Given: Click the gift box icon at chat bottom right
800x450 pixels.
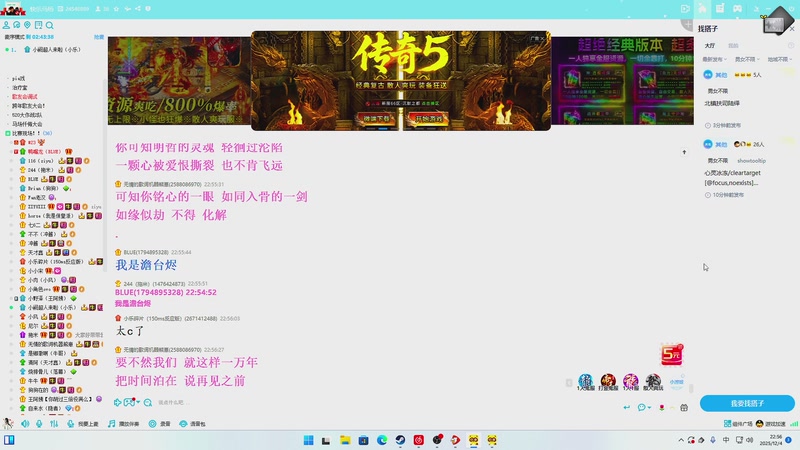Looking at the screenshot, I should (684, 407).
